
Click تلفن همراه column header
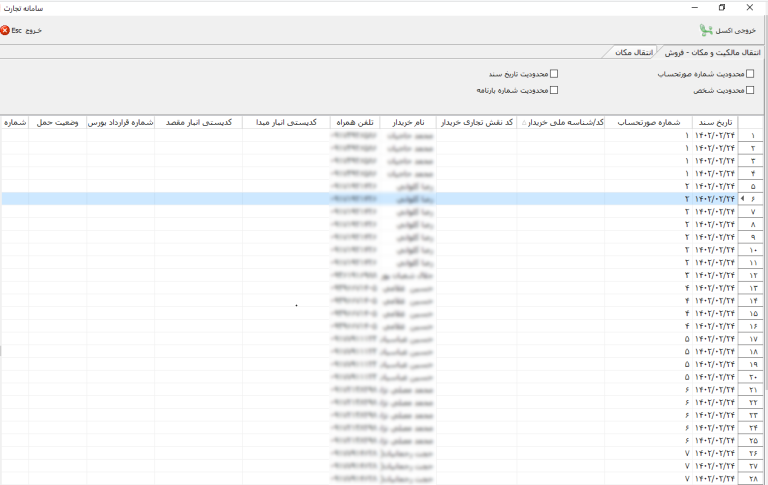pyautogui.click(x=355, y=122)
